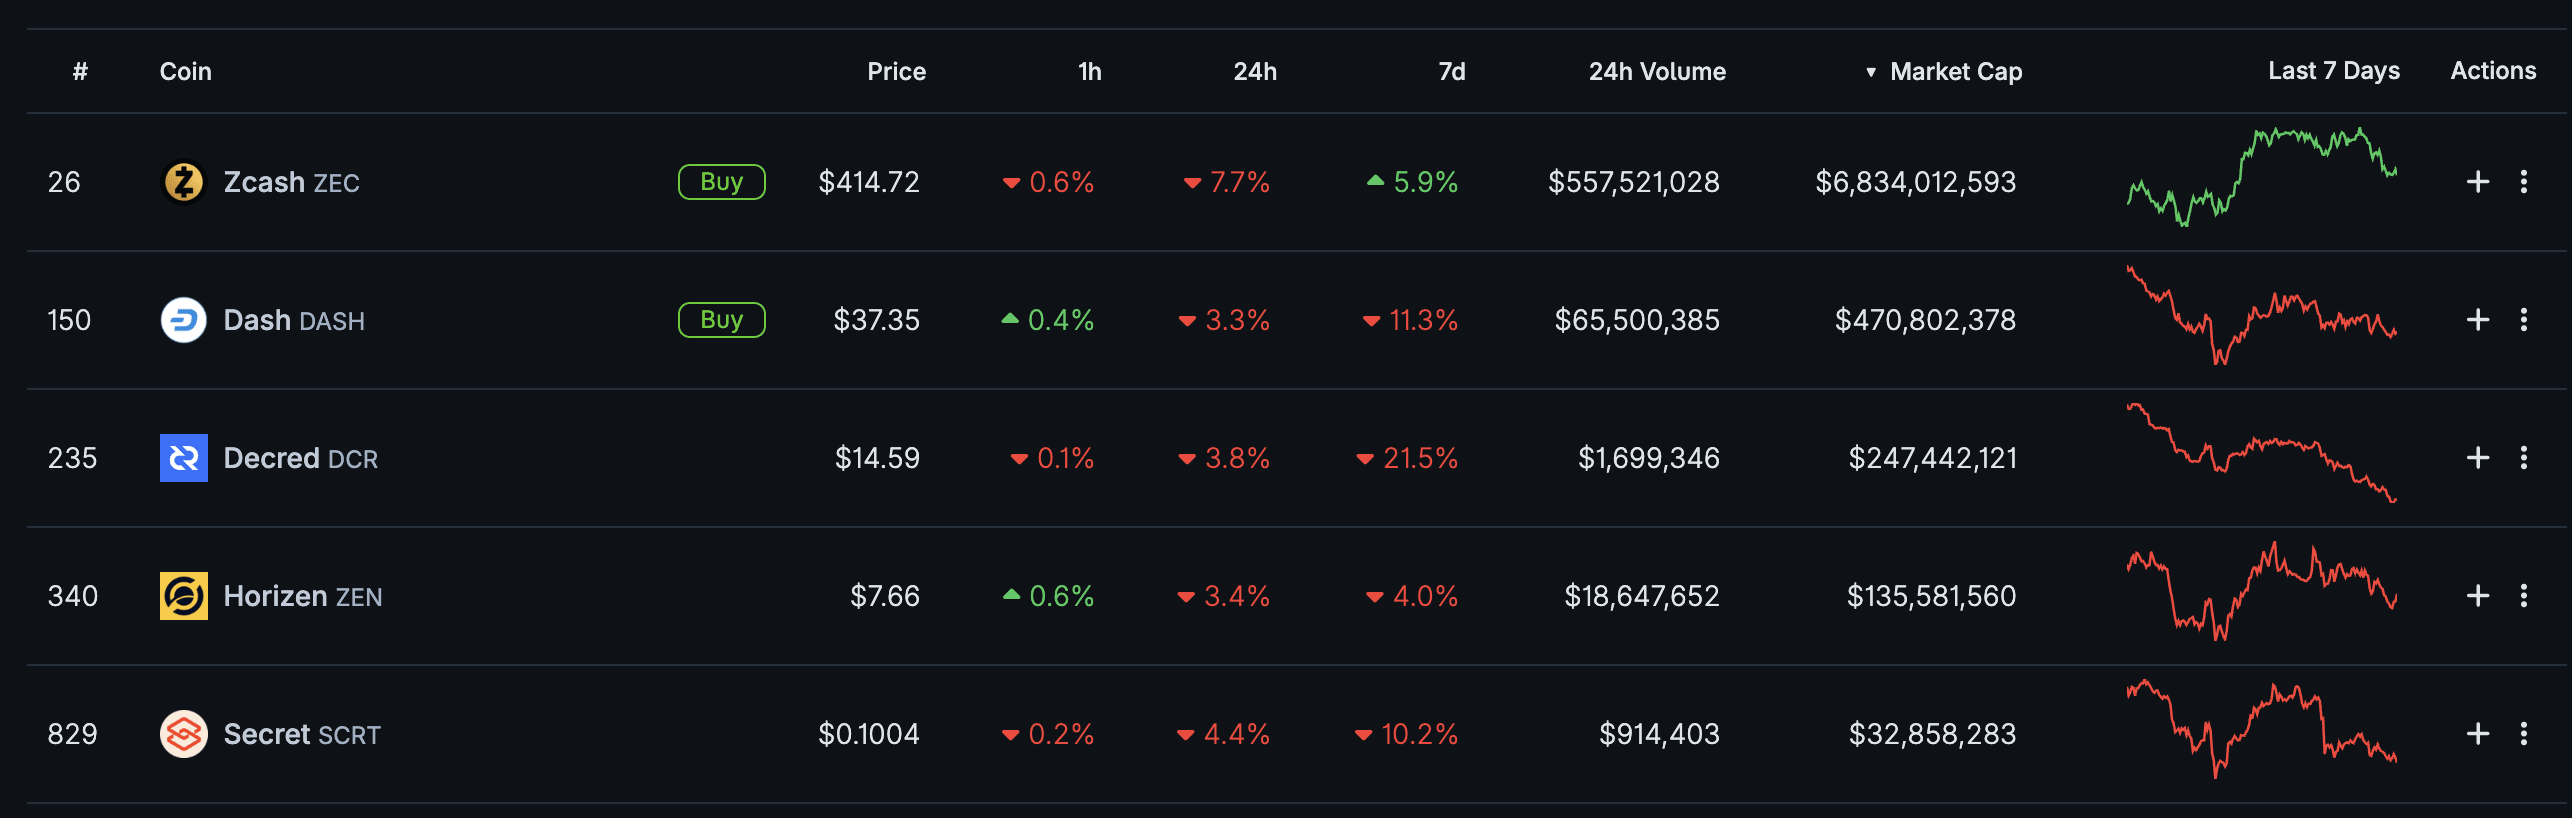Click the Dash coin logo
The width and height of the screenshot is (2572, 818).
(185, 320)
